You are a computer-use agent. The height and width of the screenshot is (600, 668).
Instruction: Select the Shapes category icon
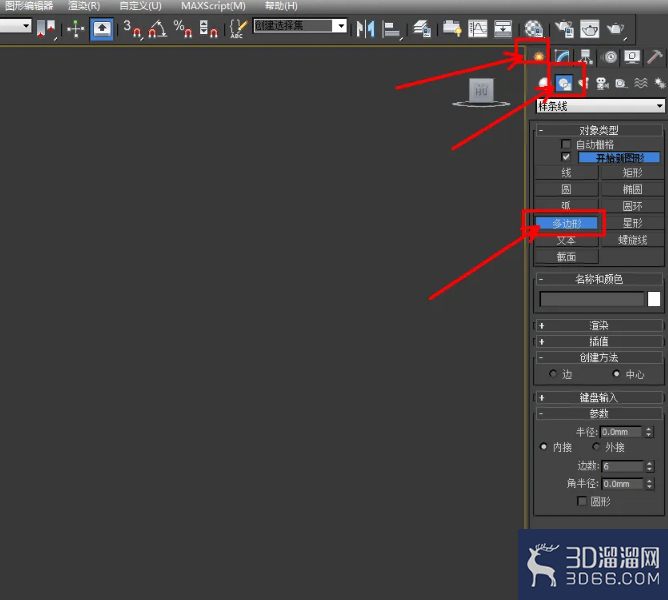pos(564,83)
